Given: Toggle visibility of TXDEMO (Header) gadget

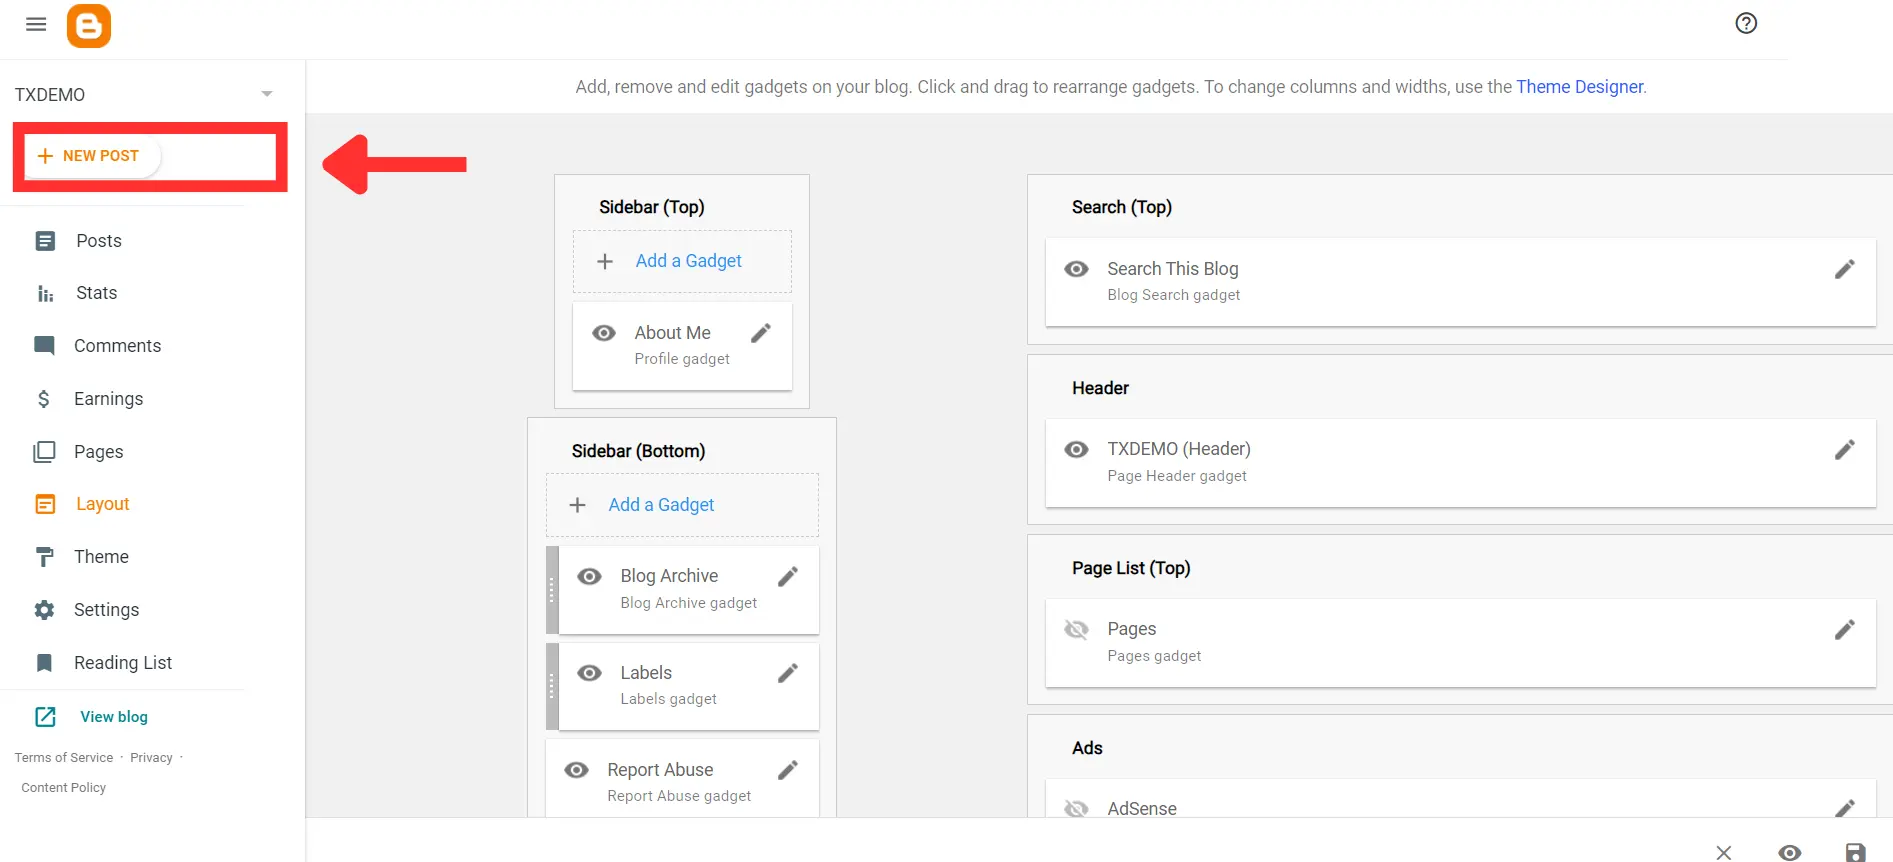Looking at the screenshot, I should (1077, 450).
